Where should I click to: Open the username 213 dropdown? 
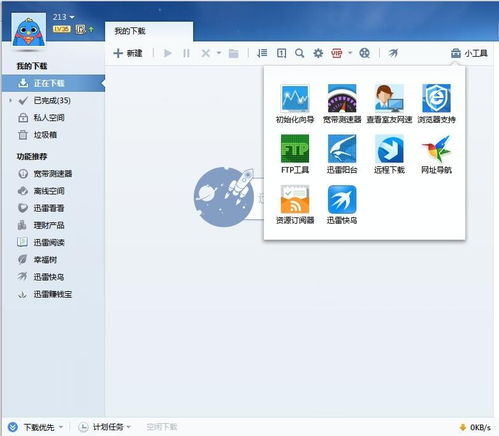point(63,17)
